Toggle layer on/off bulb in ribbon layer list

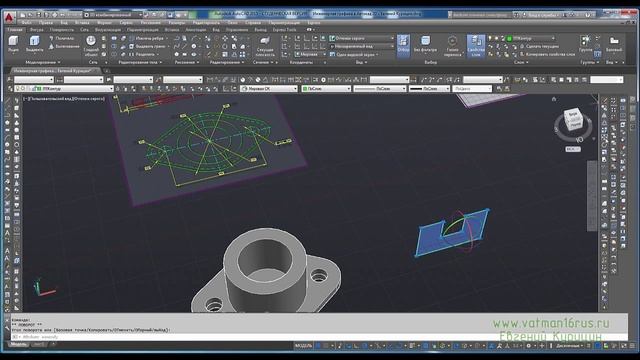pos(490,38)
